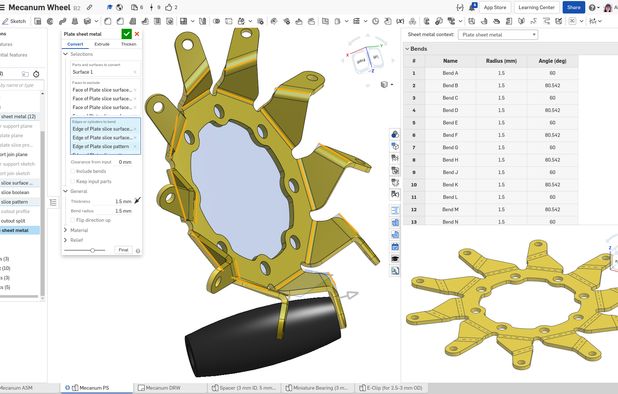Click the blue Share button
The height and width of the screenshot is (394, 618).
pyautogui.click(x=573, y=7)
